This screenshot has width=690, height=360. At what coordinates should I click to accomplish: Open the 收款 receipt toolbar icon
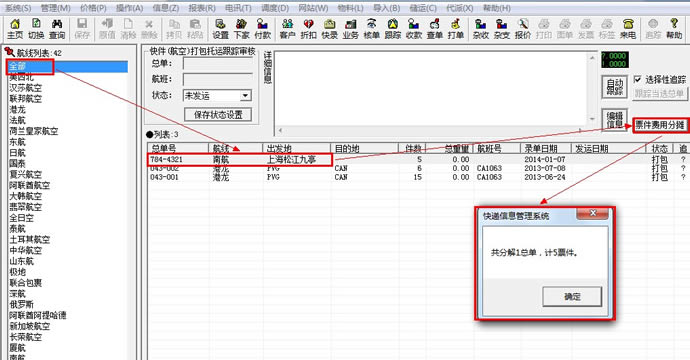point(414,29)
